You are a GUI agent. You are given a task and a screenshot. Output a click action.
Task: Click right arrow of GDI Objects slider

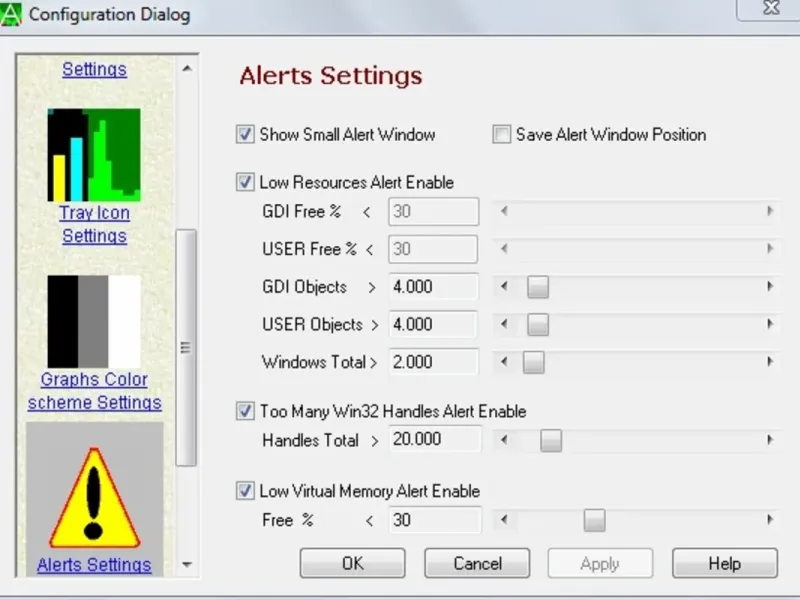tap(770, 286)
